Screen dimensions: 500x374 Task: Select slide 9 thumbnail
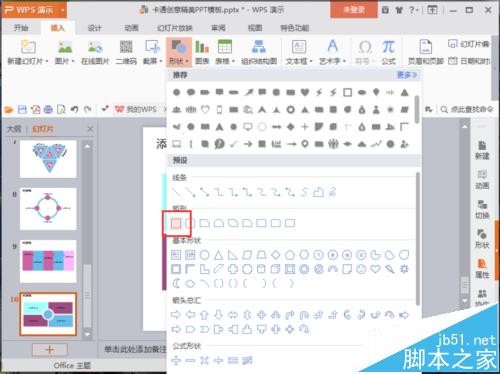click(48, 261)
